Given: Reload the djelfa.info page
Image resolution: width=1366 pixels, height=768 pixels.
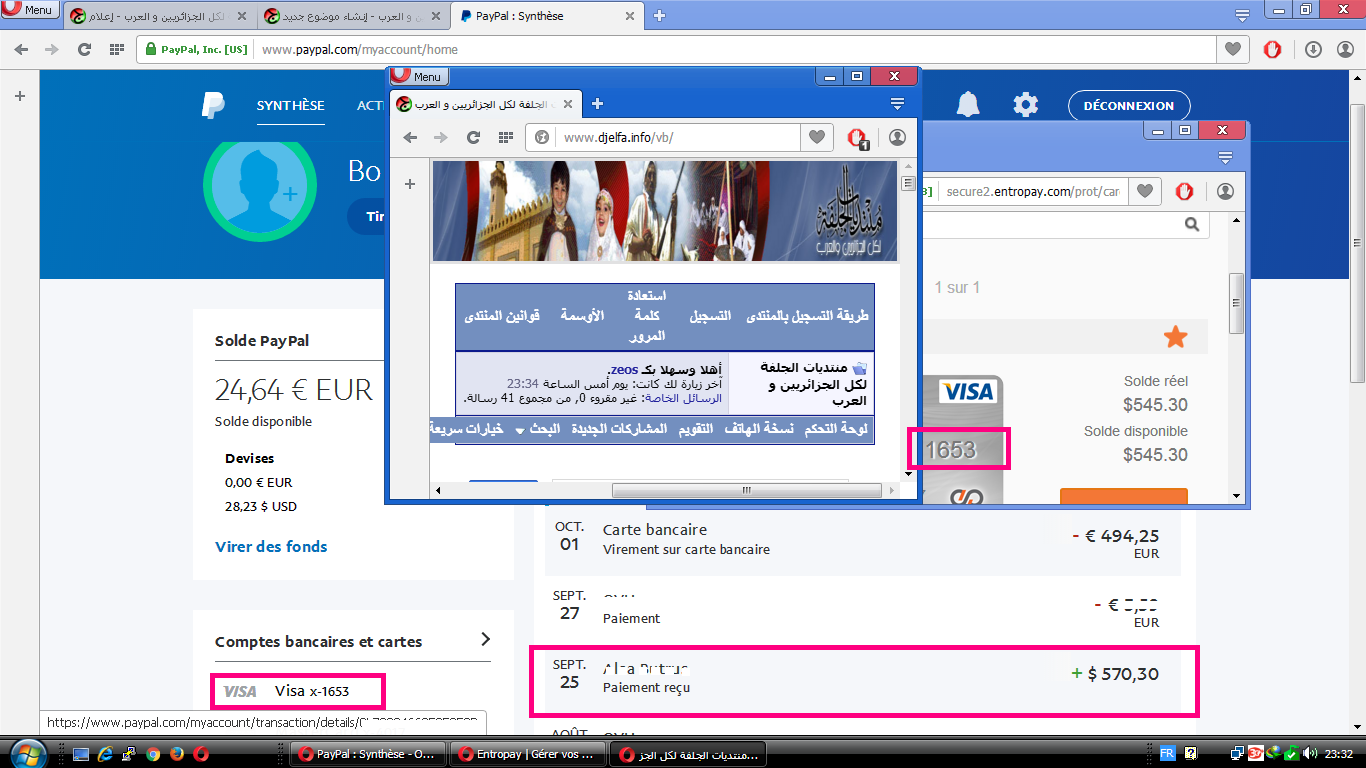Looking at the screenshot, I should 473,137.
